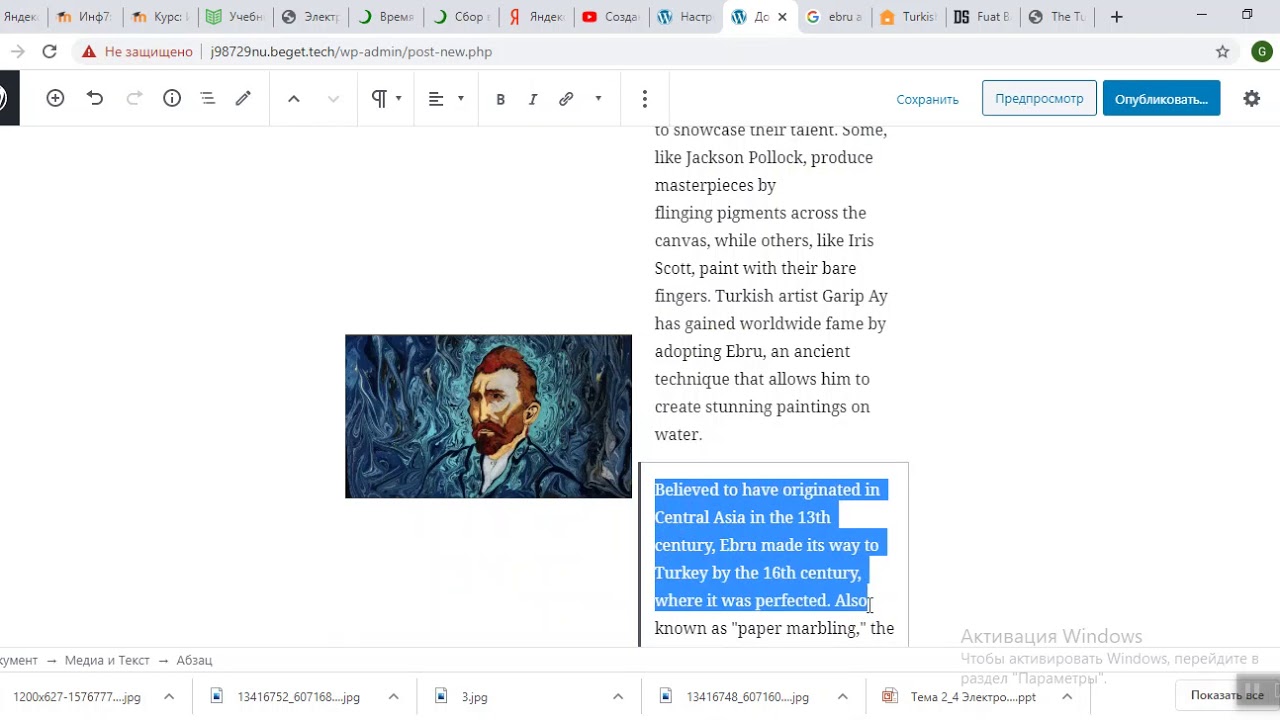Open the block navigation list icon
This screenshot has height=720, width=1280.
pos(208,98)
